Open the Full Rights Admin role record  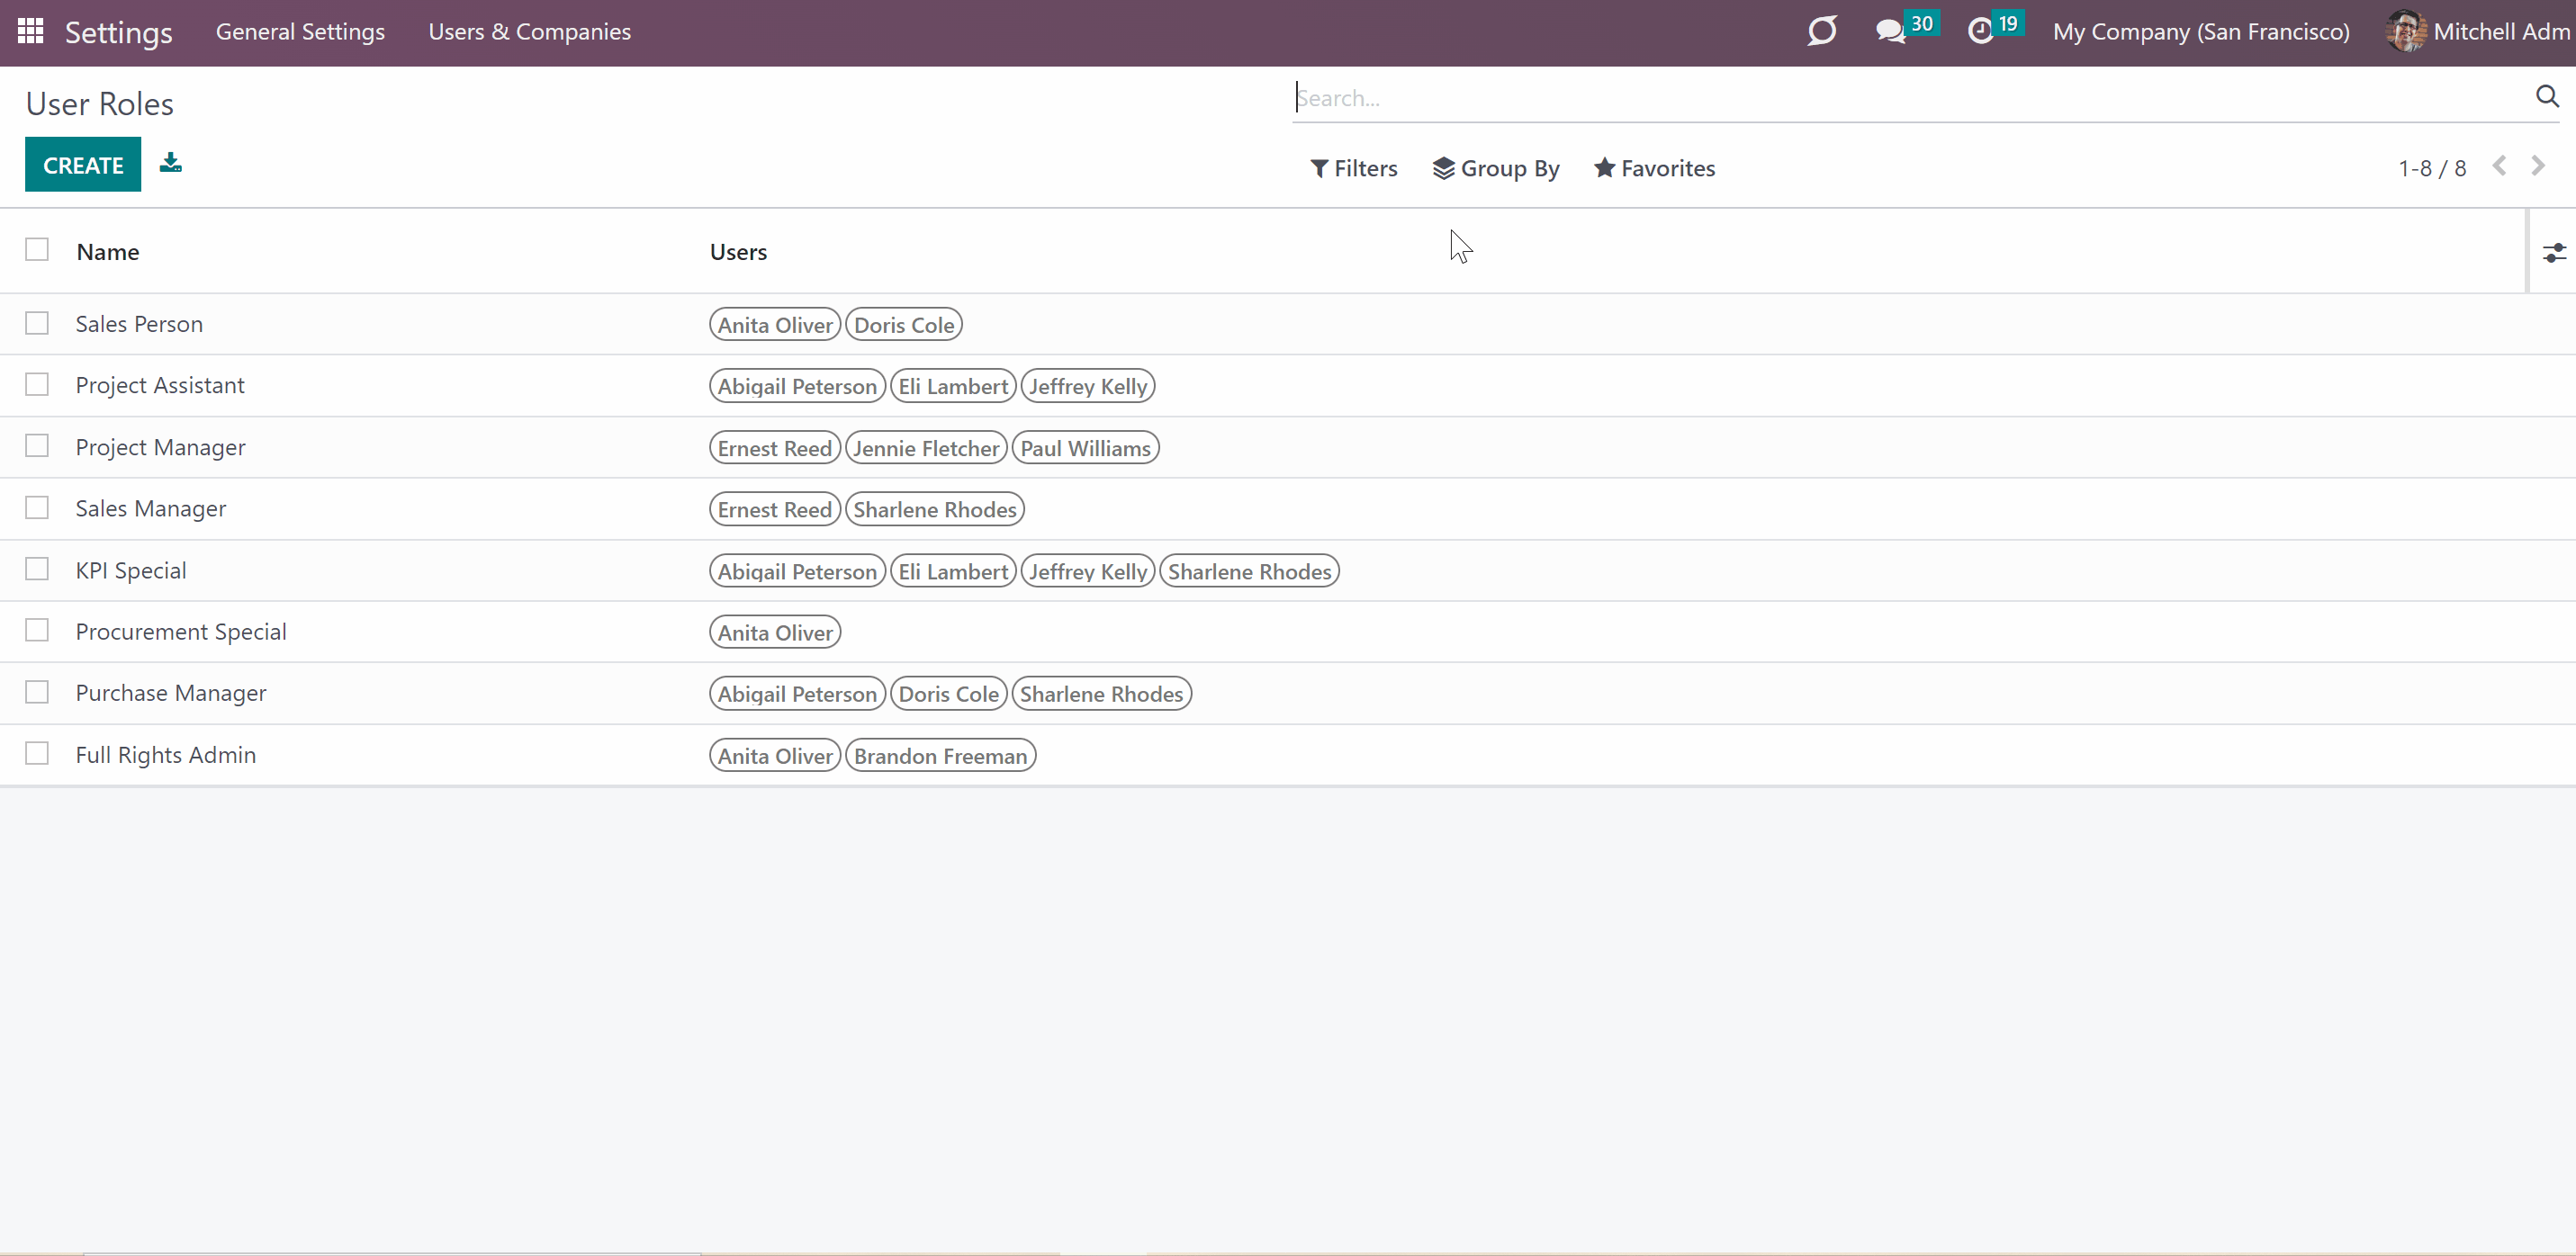click(166, 755)
